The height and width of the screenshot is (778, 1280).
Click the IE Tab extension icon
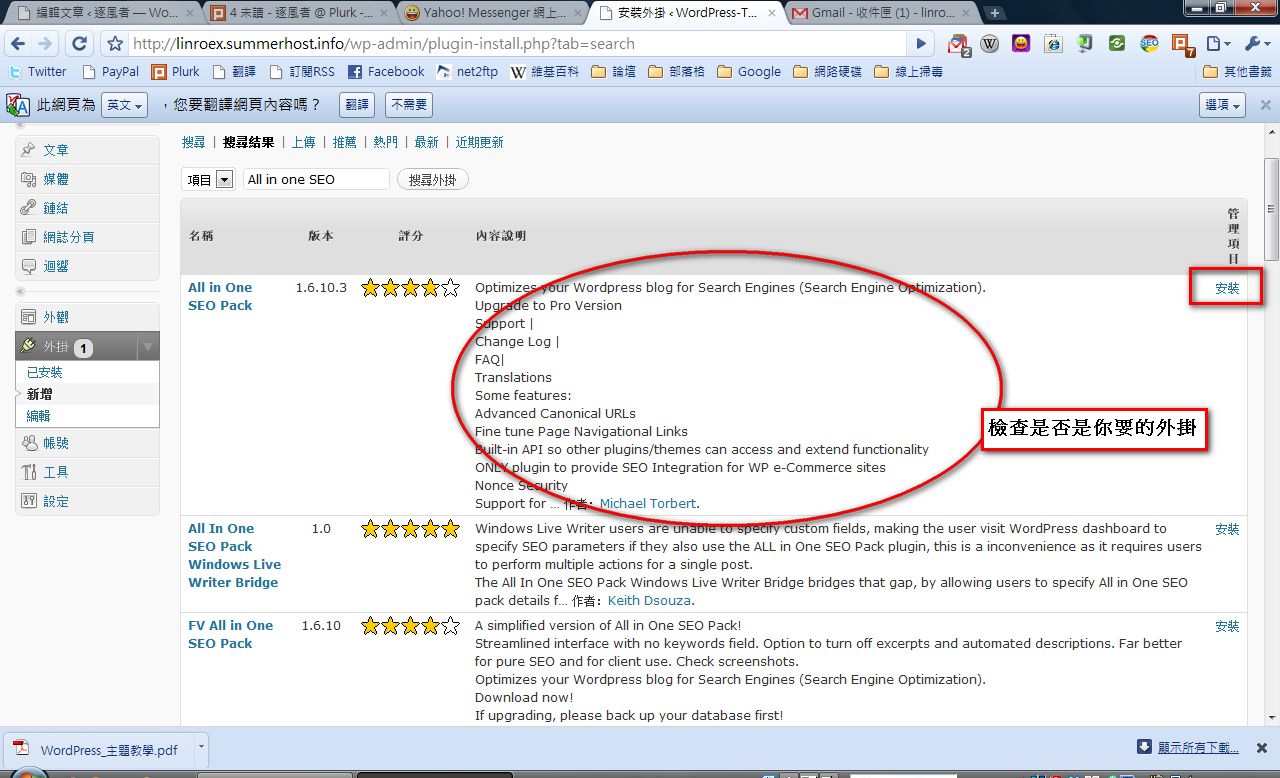[1053, 44]
